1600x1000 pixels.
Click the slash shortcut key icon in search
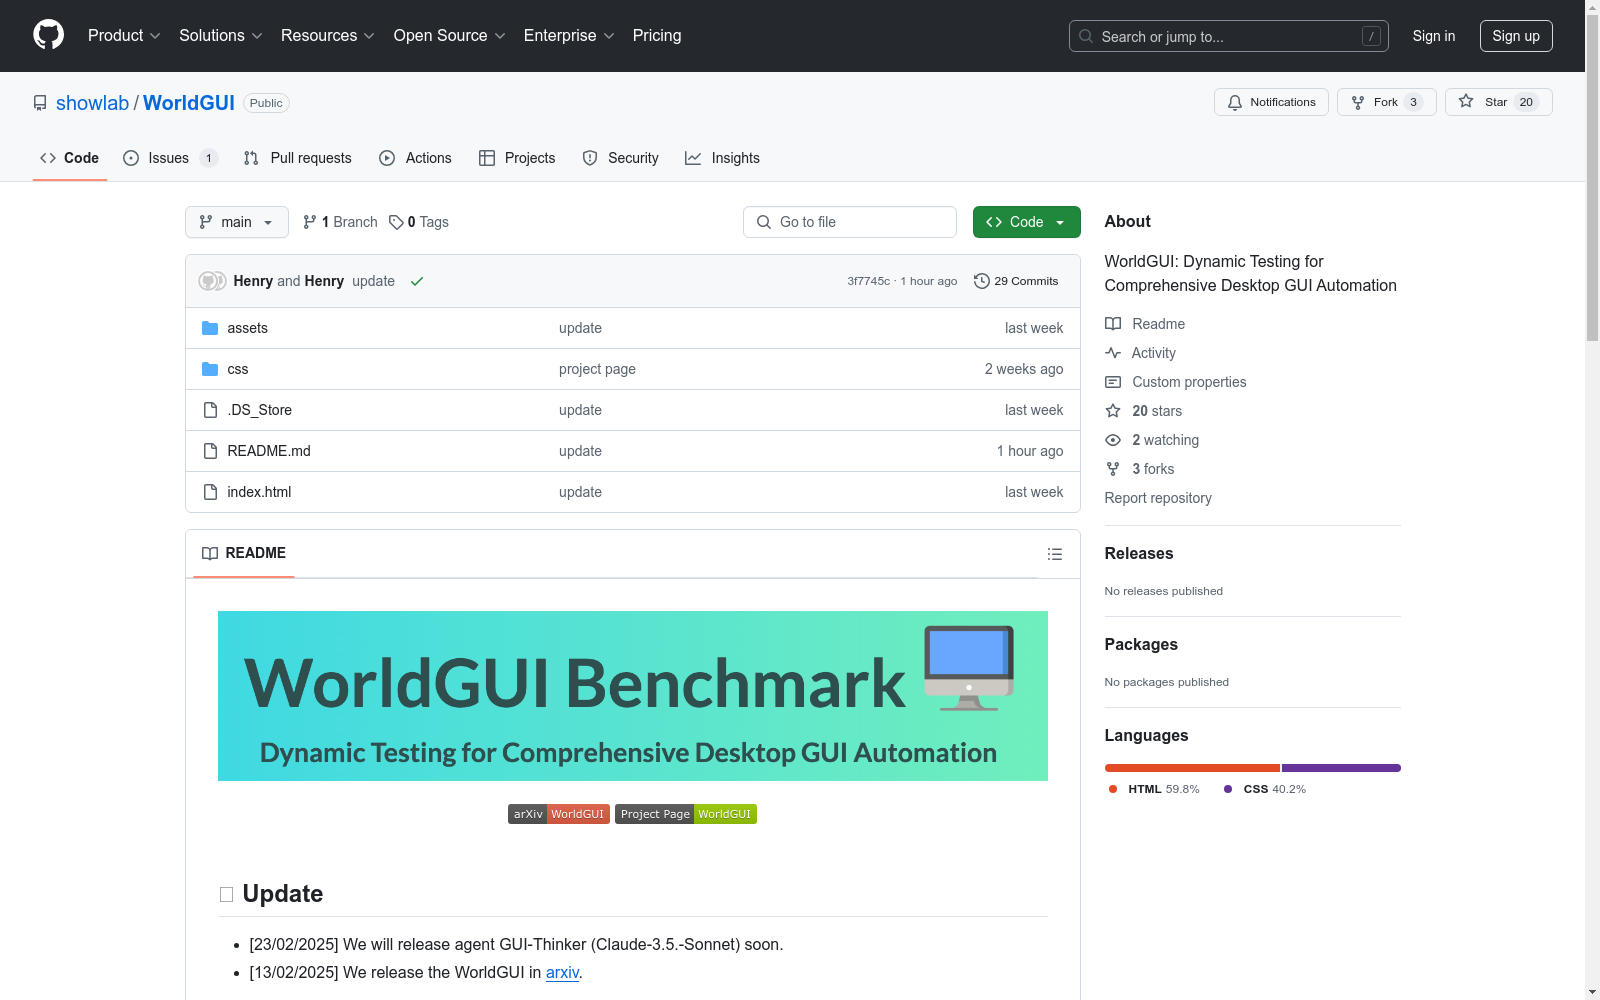click(x=1371, y=36)
